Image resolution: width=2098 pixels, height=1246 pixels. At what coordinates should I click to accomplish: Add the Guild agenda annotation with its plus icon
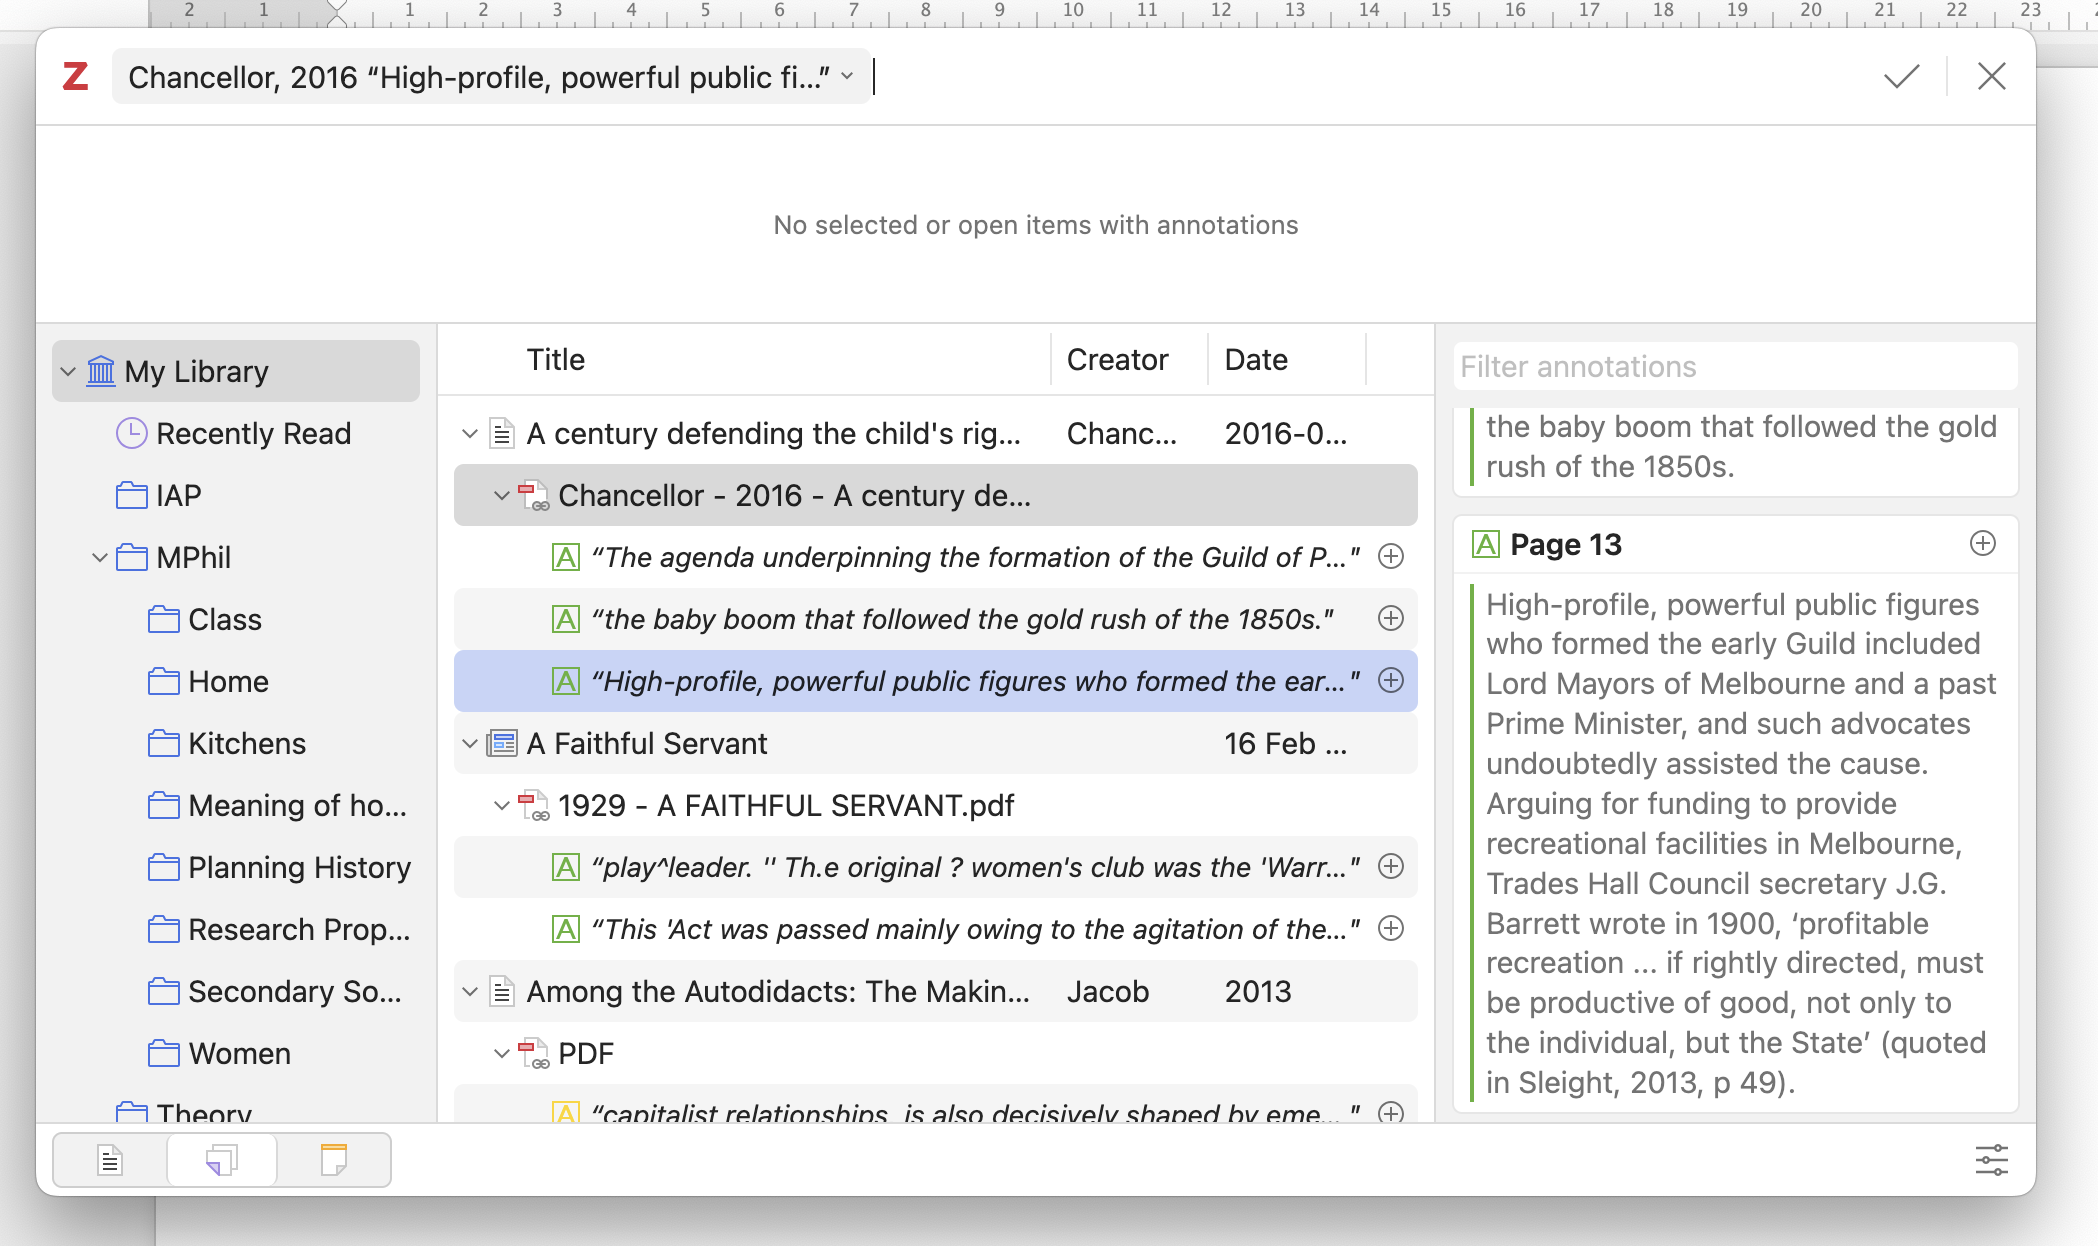[1391, 556]
